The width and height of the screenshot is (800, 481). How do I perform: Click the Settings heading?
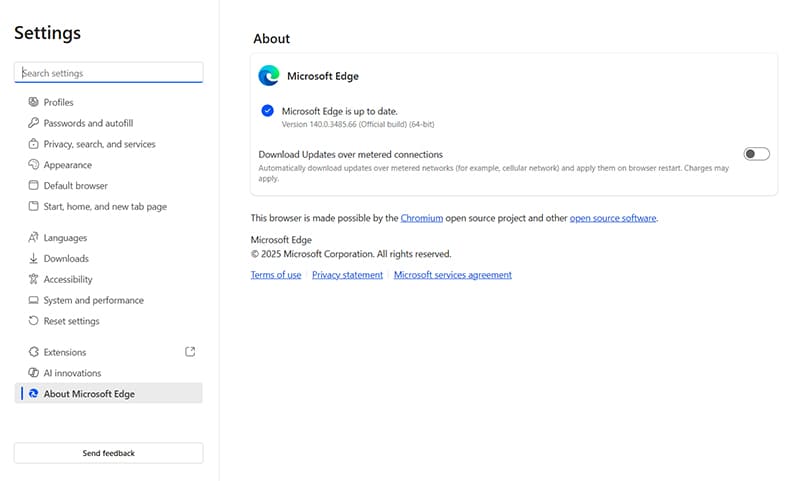[47, 33]
